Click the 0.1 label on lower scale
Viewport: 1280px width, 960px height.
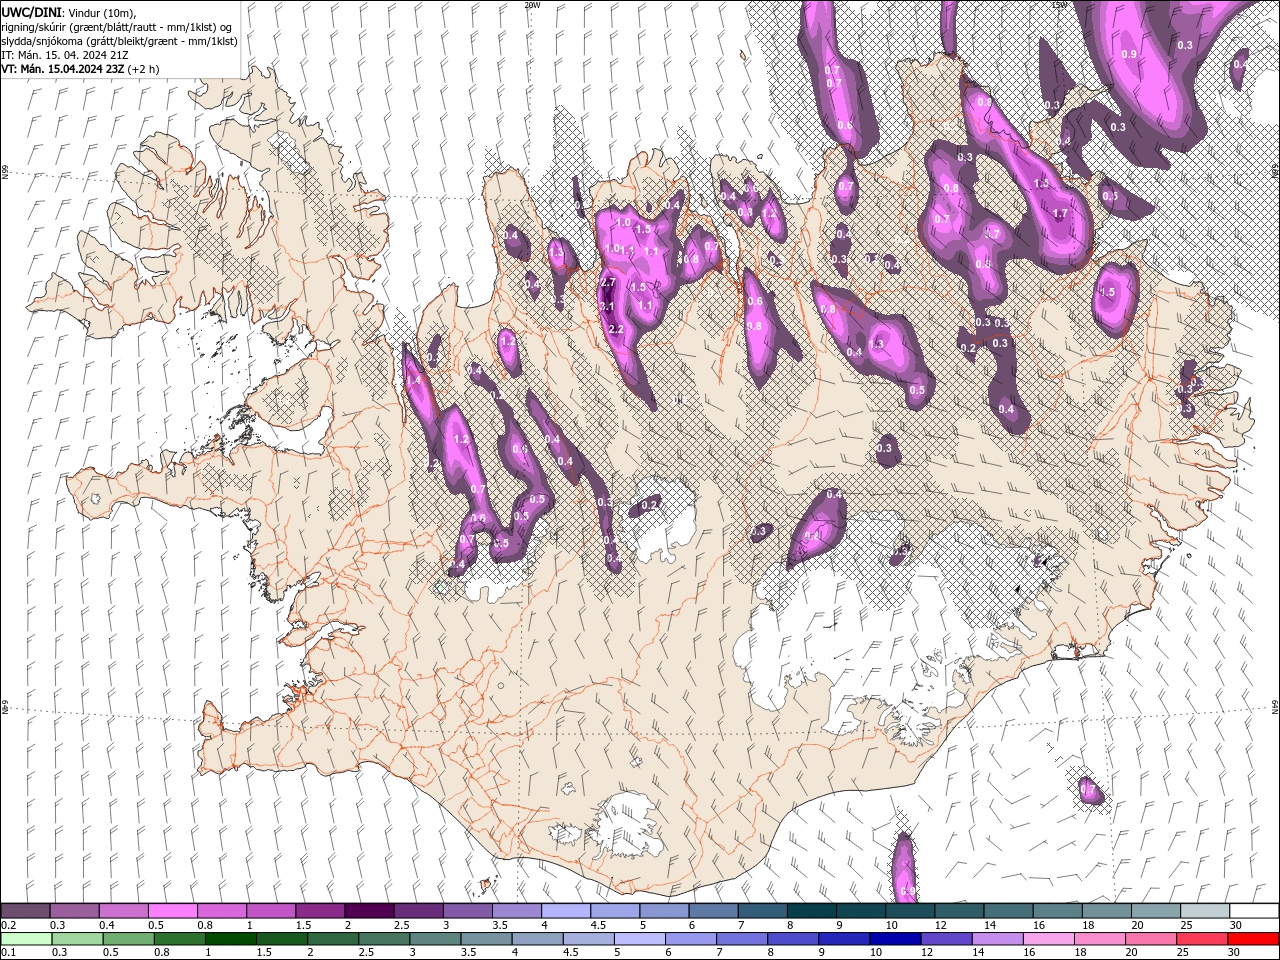[7, 952]
